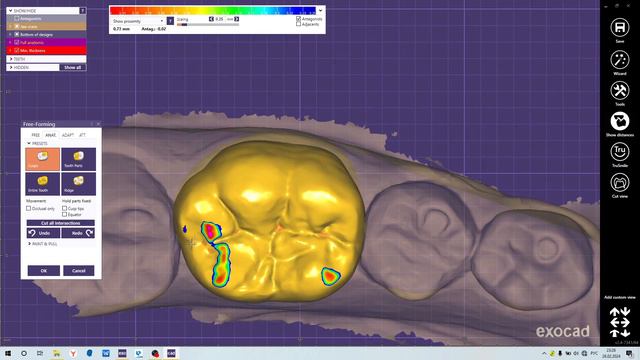This screenshot has width=640, height=360.
Task: Check Adjacents in the proximity bar
Action: (298, 24)
